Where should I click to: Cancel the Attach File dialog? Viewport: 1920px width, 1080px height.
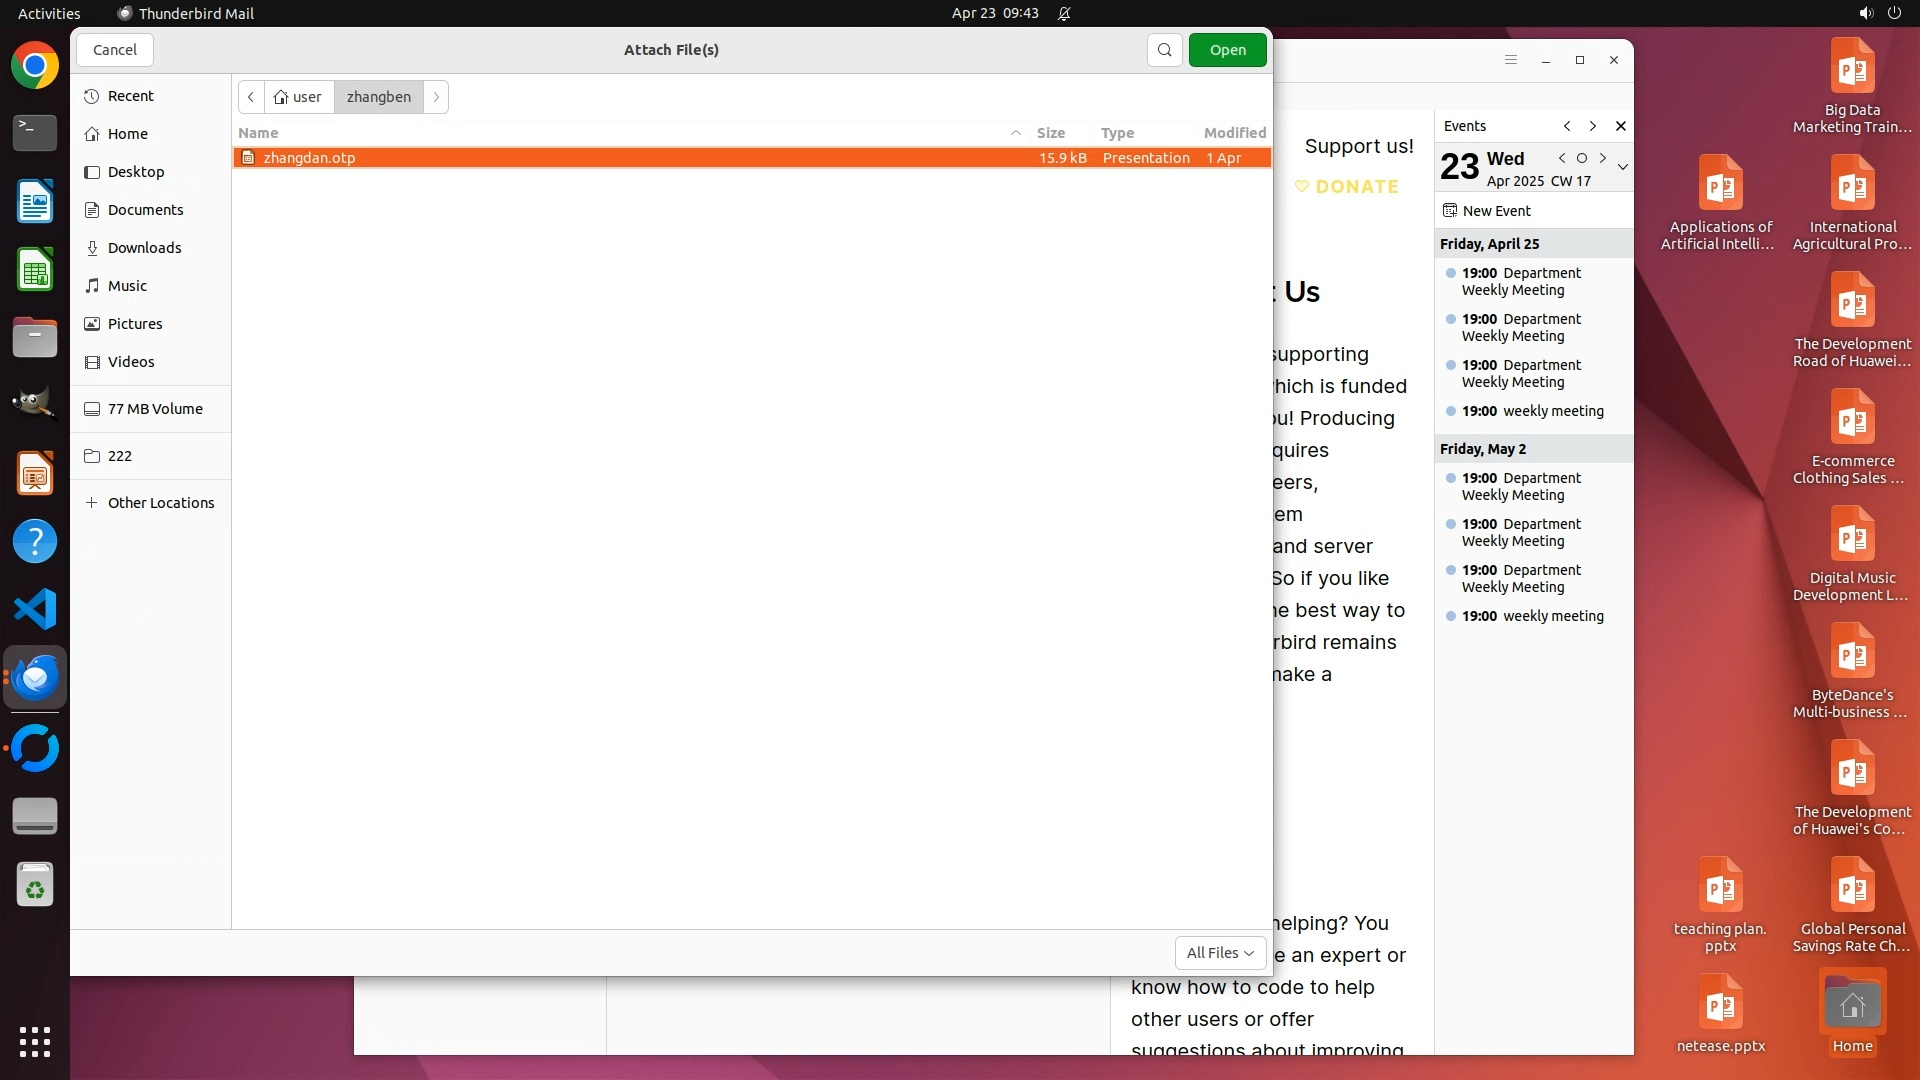[x=114, y=50]
